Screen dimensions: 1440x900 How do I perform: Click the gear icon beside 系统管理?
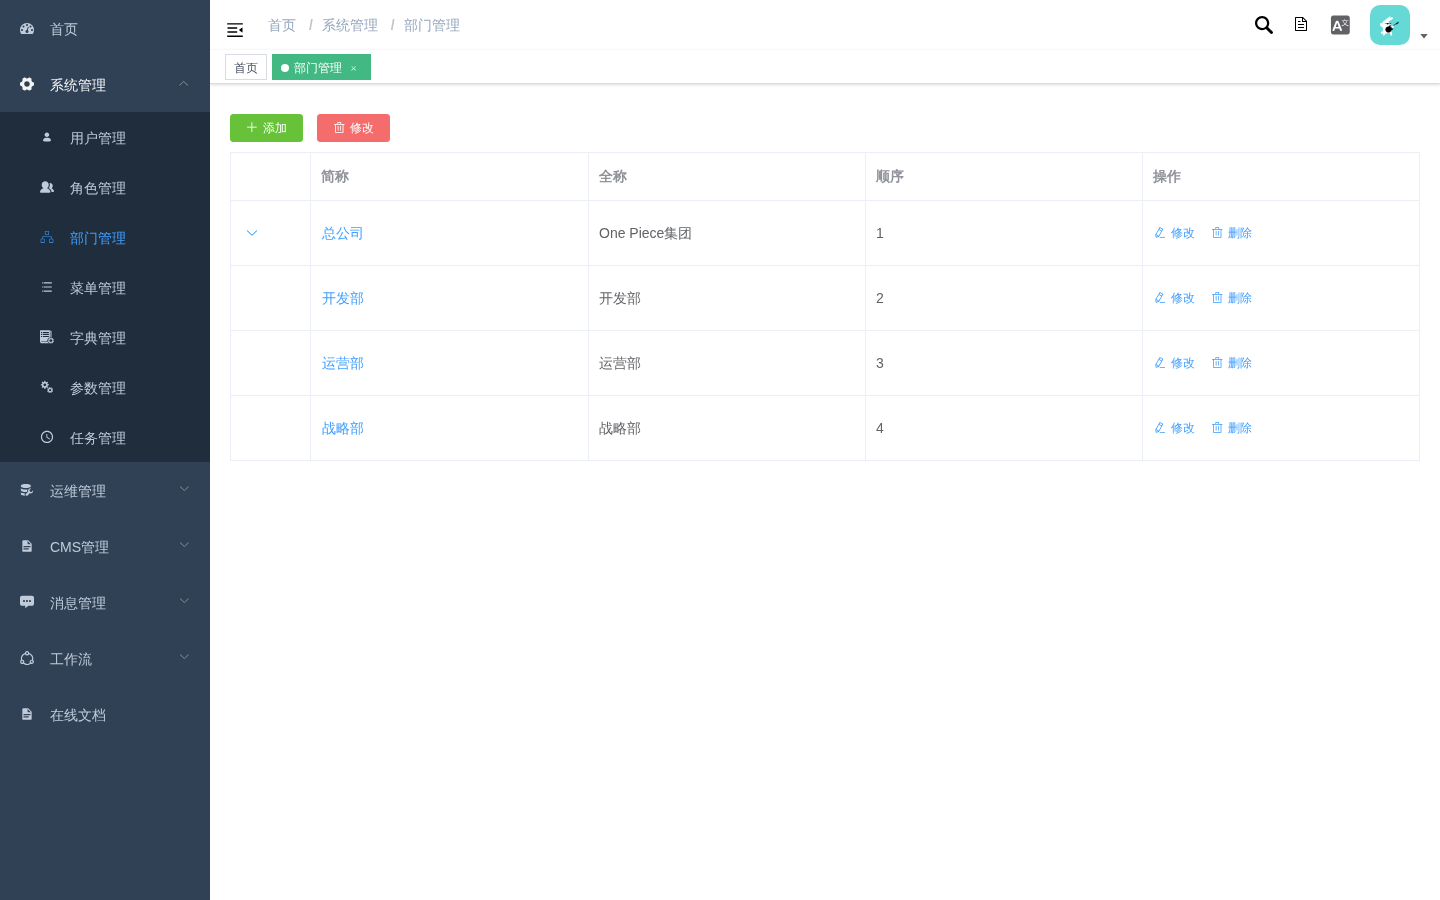tap(27, 84)
